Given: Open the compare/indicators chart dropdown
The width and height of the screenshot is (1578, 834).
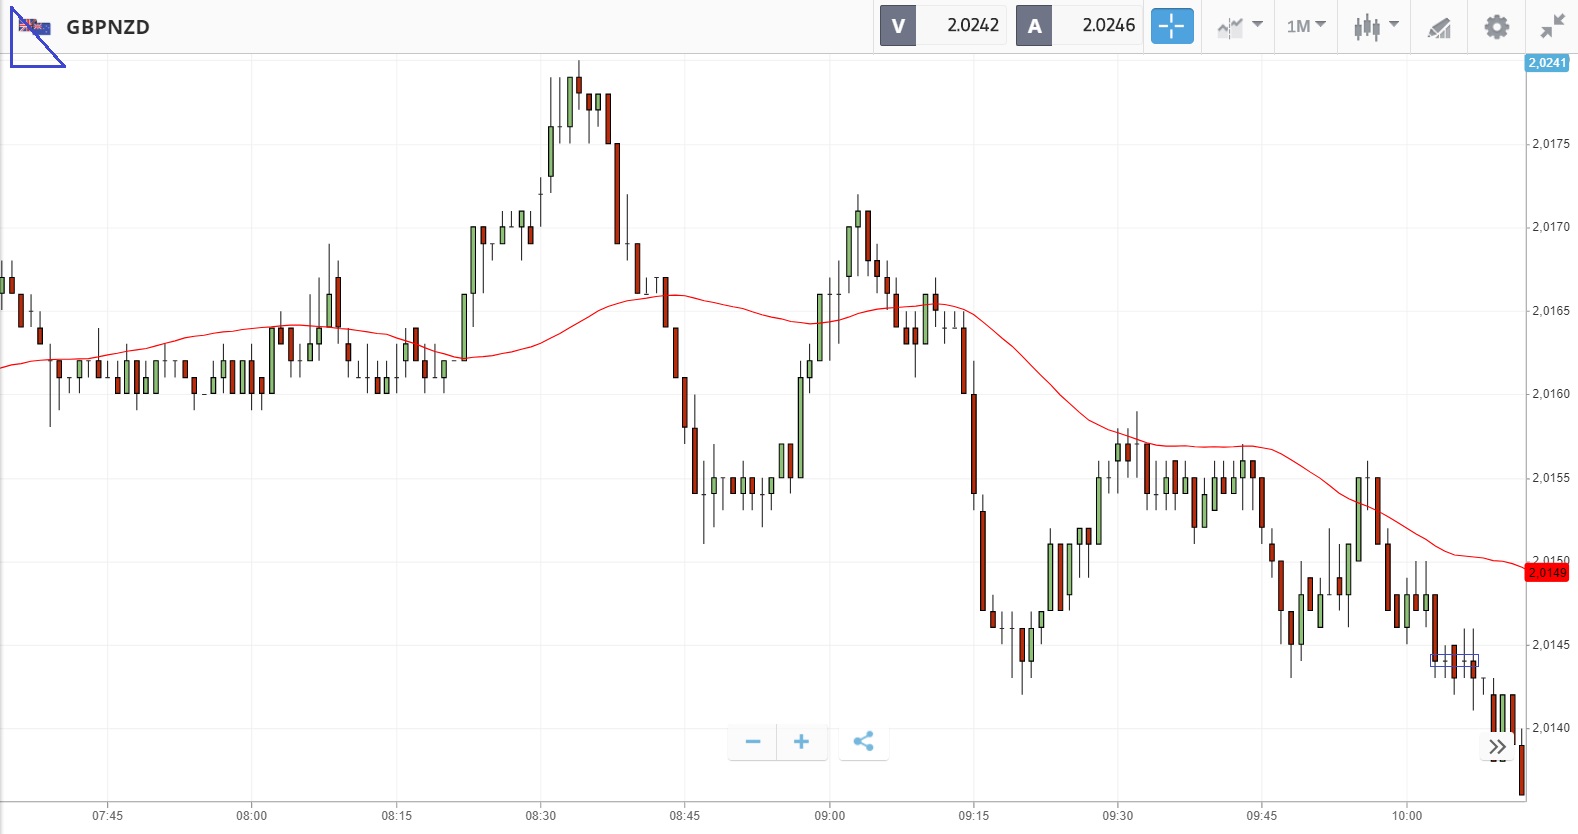Looking at the screenshot, I should pyautogui.click(x=1240, y=27).
